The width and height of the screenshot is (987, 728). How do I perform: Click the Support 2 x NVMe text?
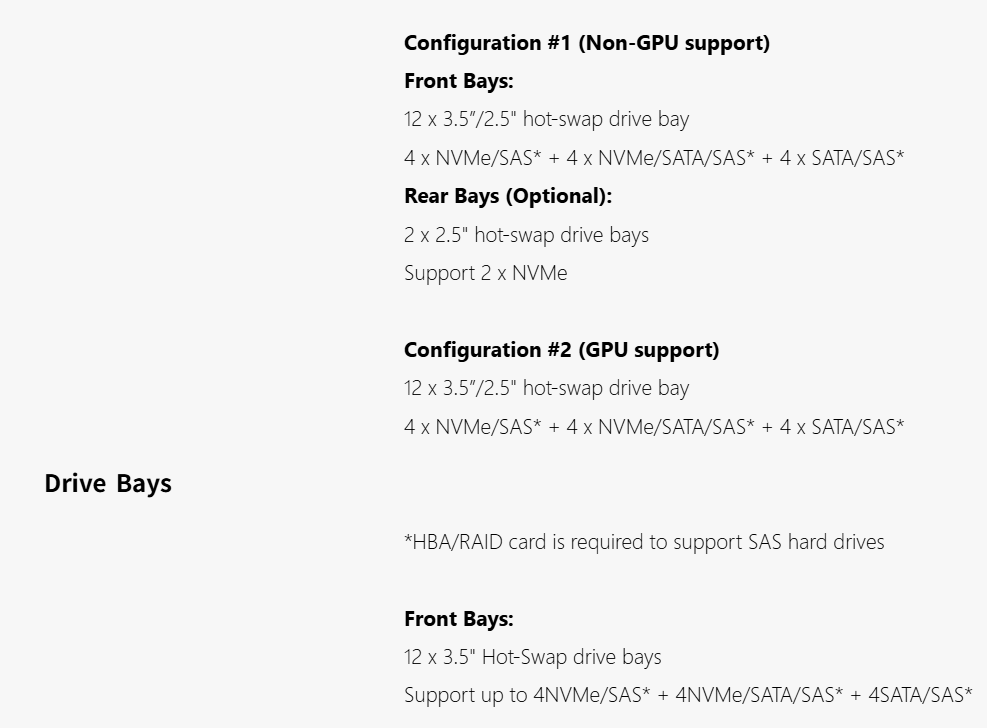[x=485, y=273]
